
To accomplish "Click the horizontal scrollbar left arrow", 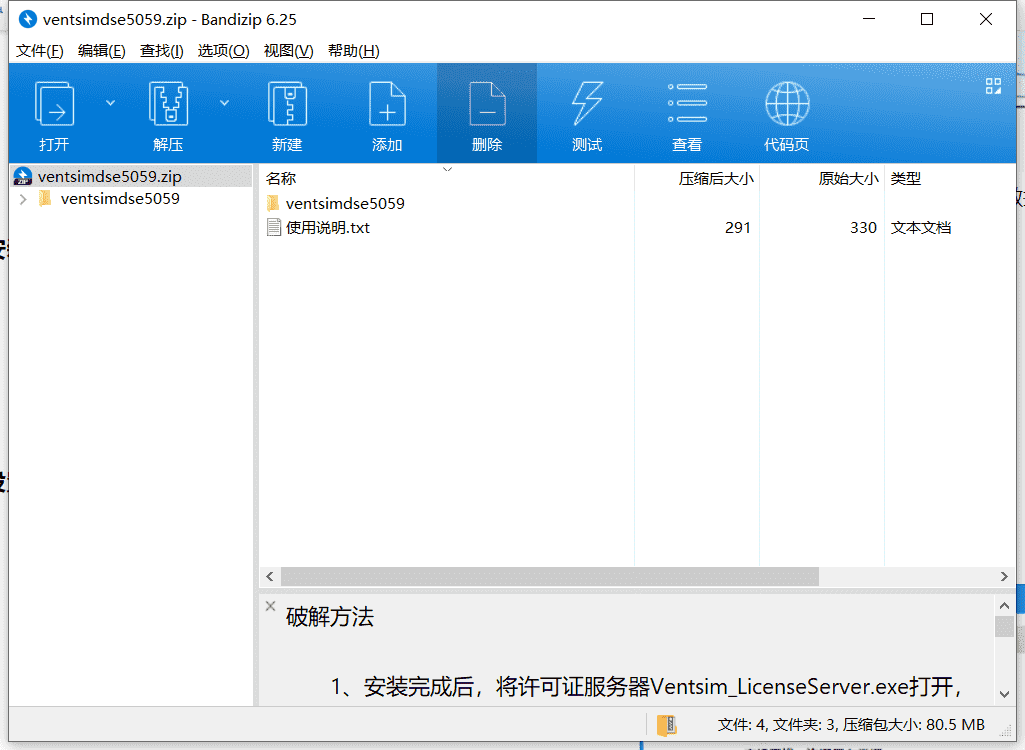I will 269,577.
